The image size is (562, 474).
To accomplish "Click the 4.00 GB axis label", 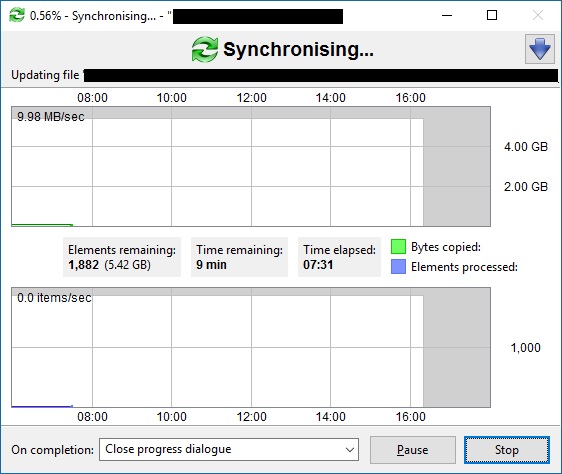I will 526,147.
